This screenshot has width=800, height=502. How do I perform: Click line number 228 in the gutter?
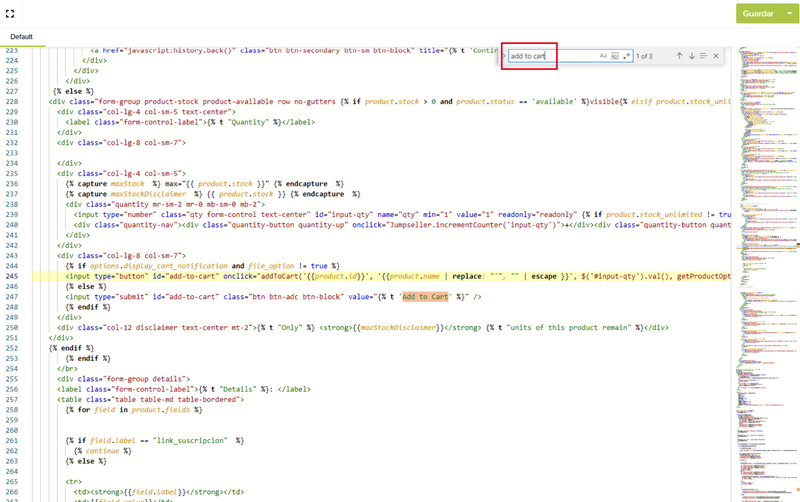coord(12,100)
